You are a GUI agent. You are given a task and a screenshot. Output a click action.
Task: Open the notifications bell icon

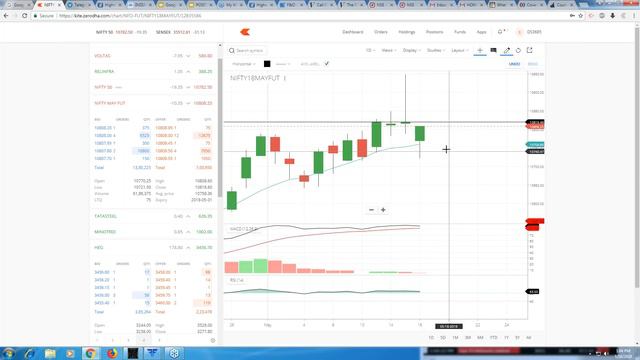(x=500, y=32)
